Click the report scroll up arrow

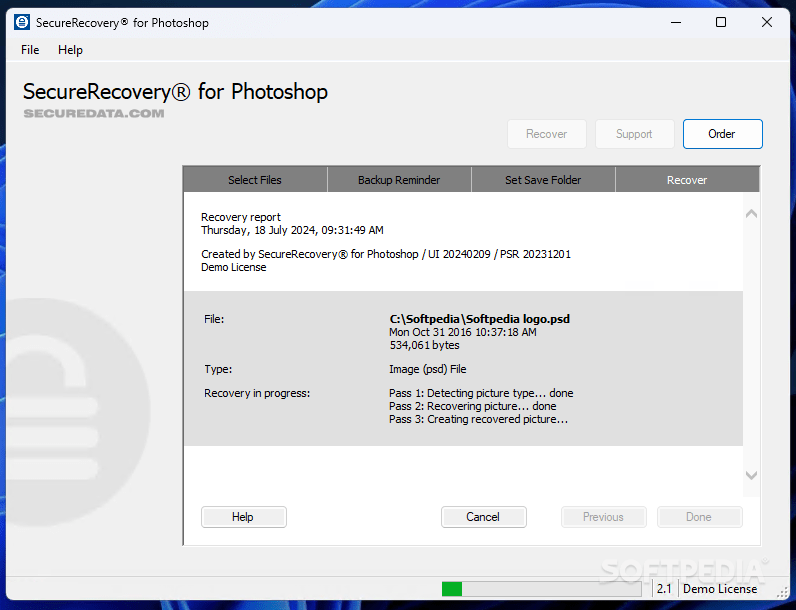coord(751,214)
